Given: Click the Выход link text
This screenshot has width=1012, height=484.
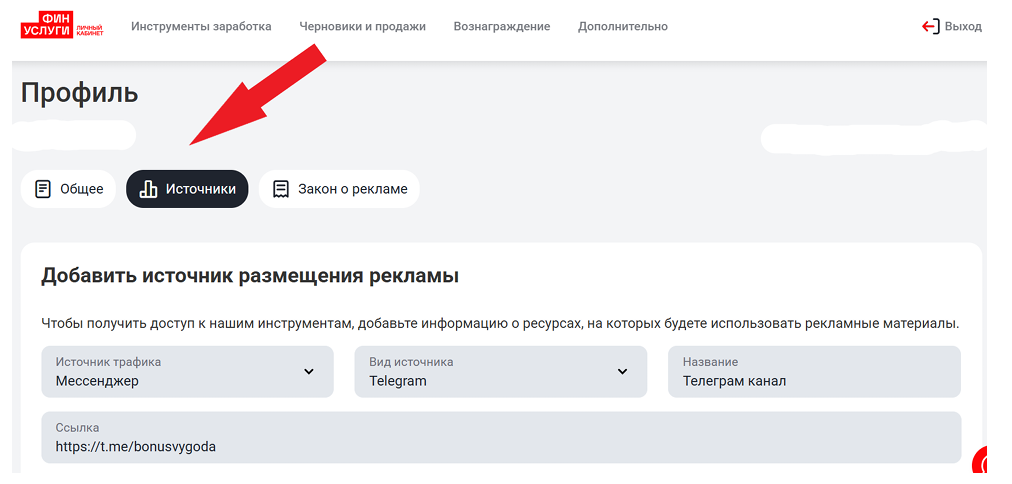Looking at the screenshot, I should click(x=963, y=27).
